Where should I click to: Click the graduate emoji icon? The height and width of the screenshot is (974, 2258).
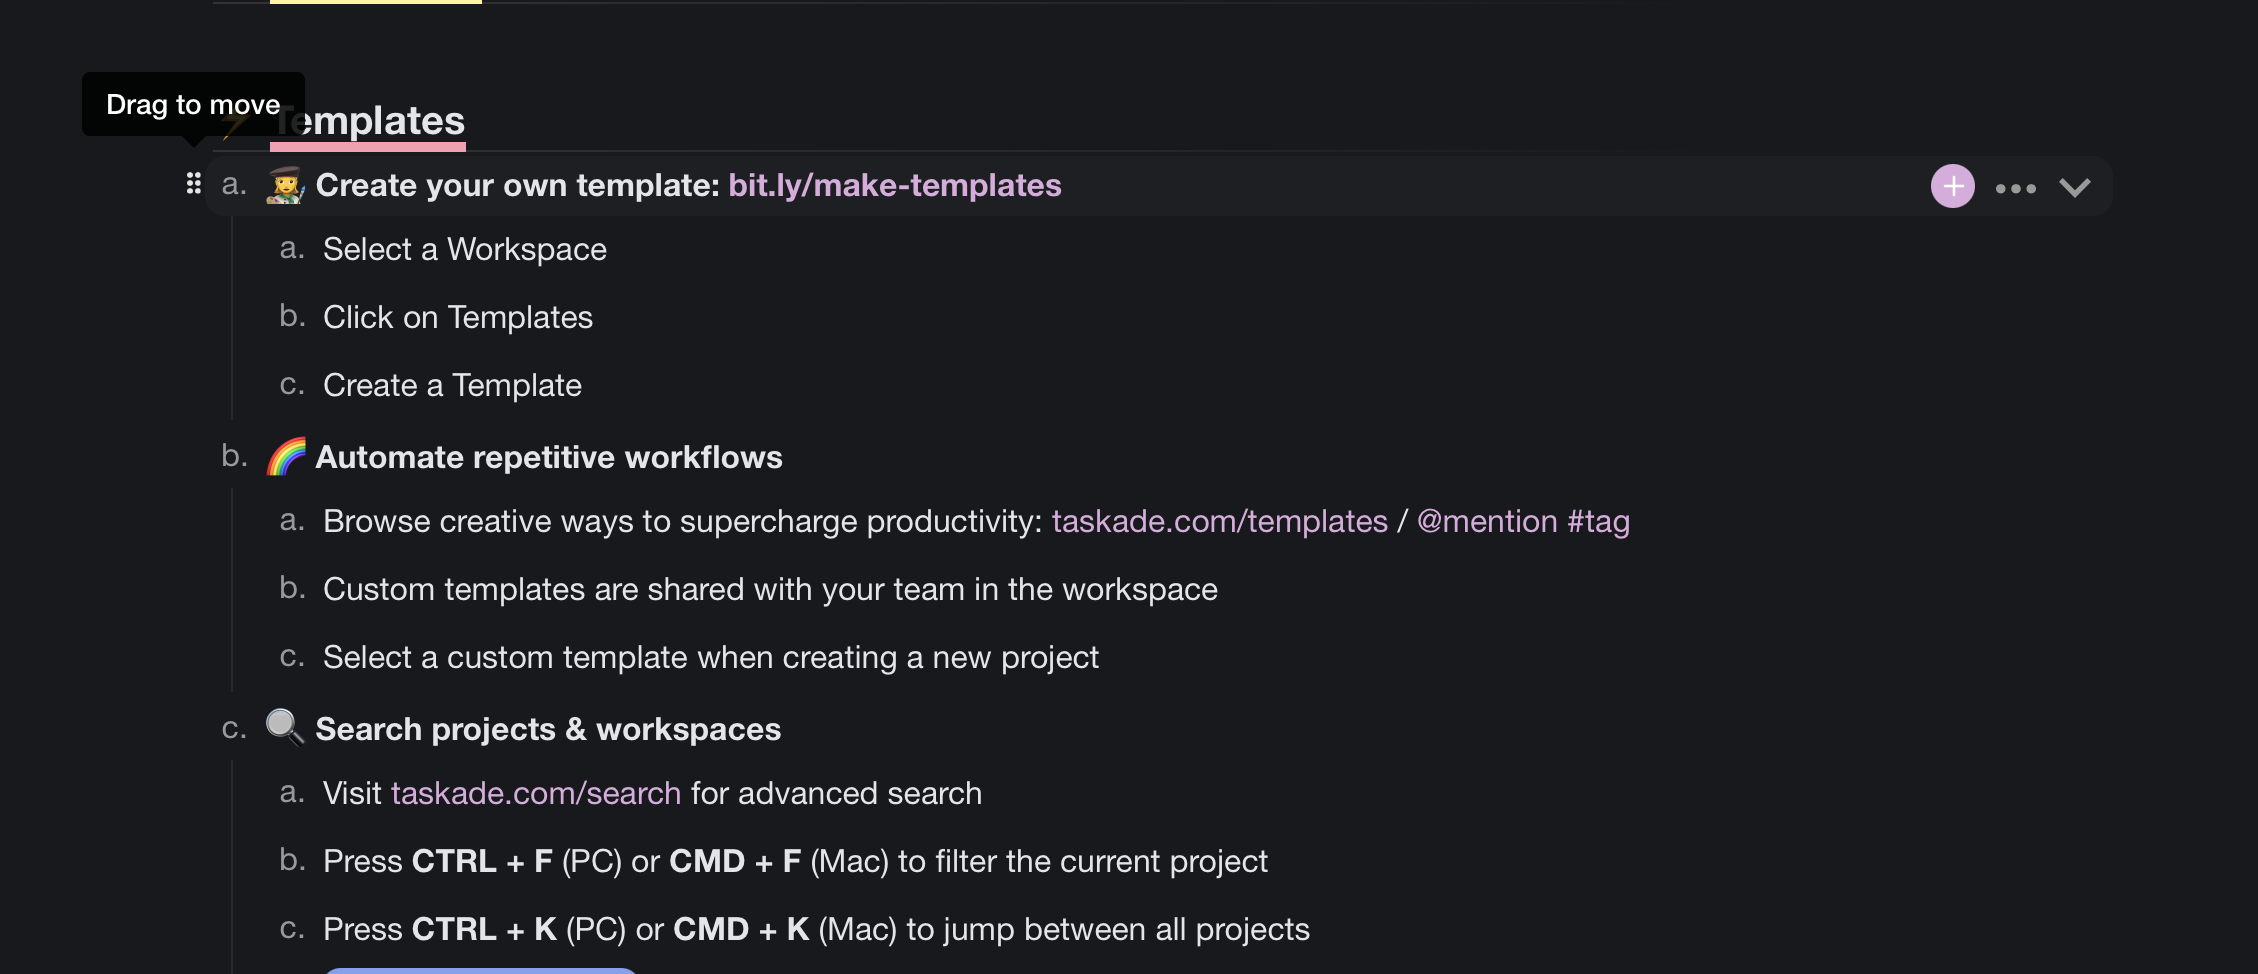pos(285,186)
